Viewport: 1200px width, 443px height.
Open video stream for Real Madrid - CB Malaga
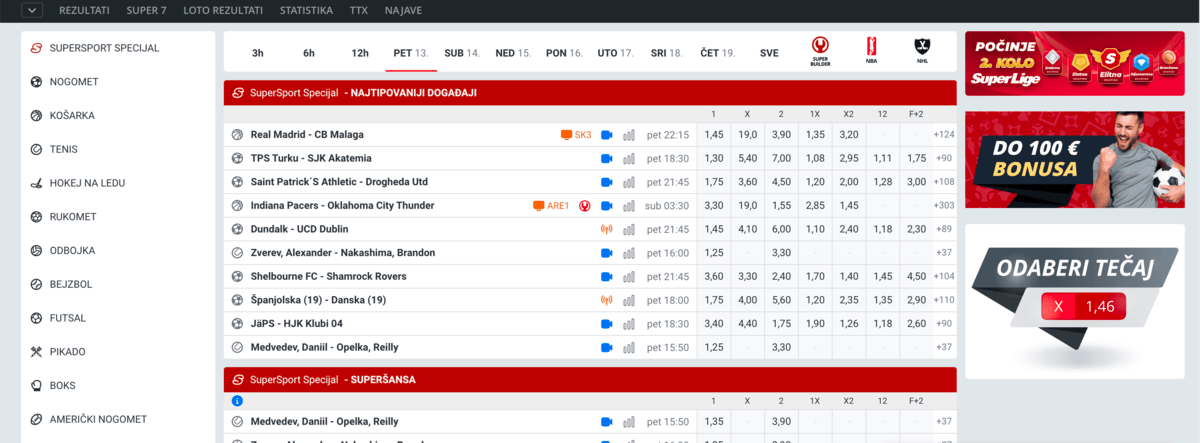pos(606,135)
